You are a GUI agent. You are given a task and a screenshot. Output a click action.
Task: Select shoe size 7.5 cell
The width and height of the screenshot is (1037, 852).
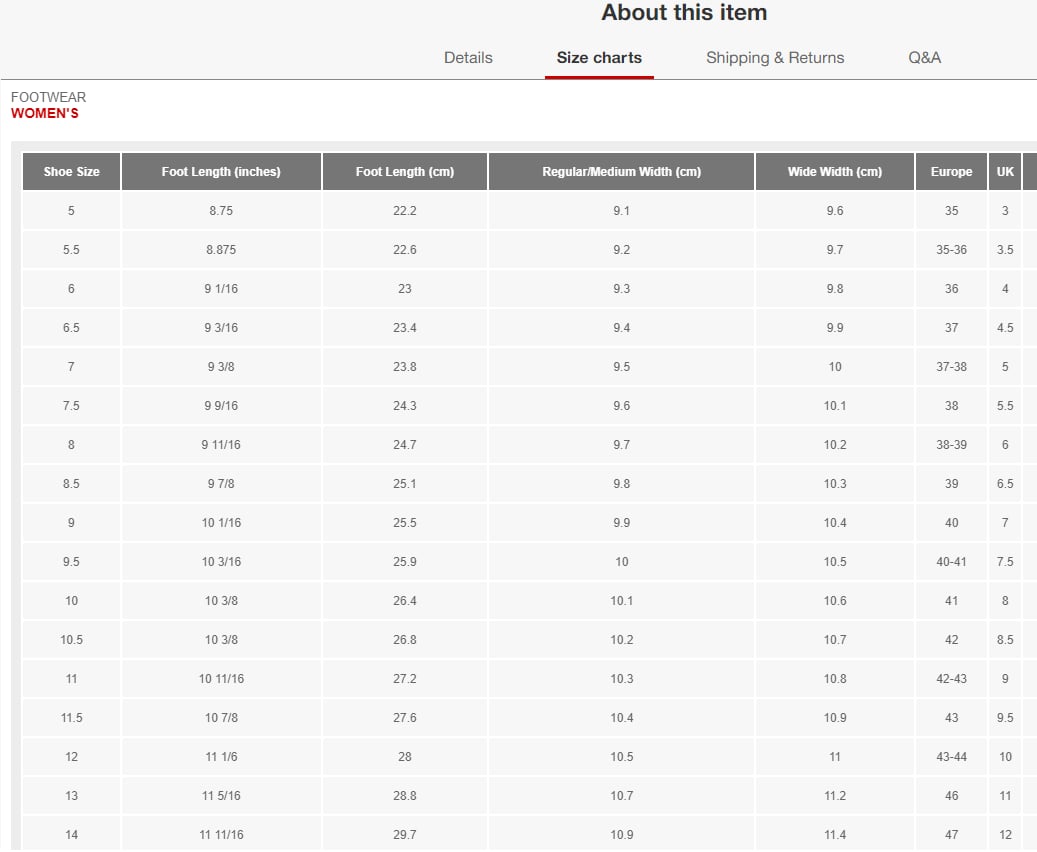pos(71,405)
